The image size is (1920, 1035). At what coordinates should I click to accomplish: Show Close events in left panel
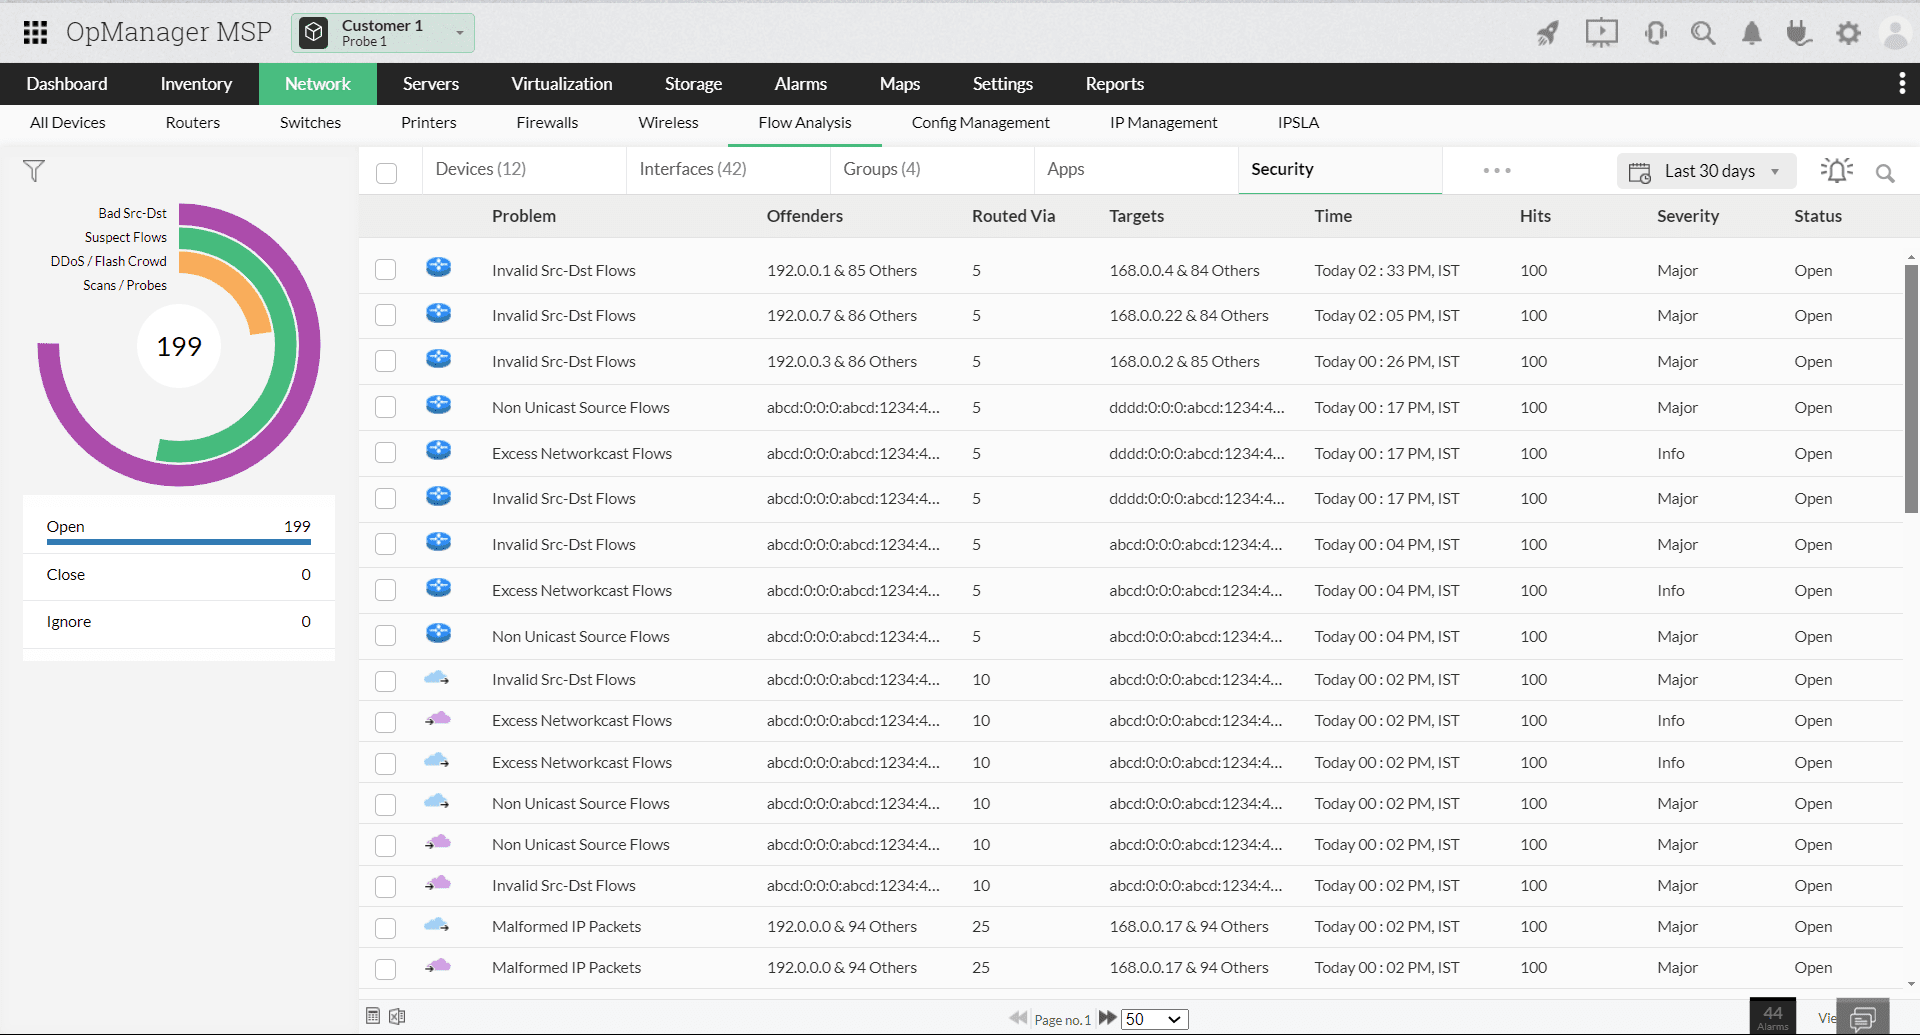[x=179, y=575]
